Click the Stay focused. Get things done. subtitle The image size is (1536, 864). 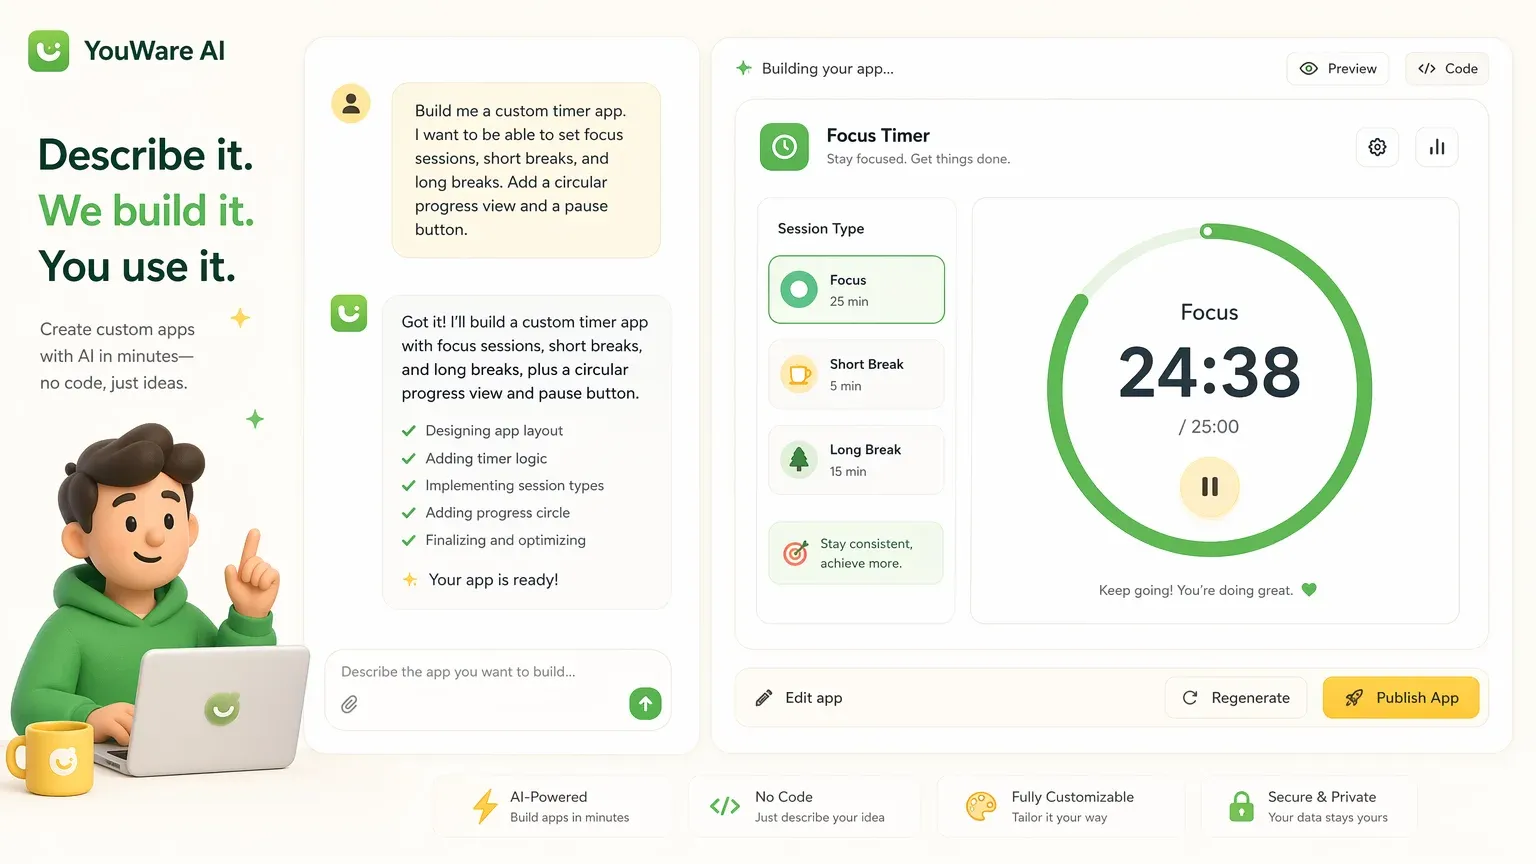918,159
